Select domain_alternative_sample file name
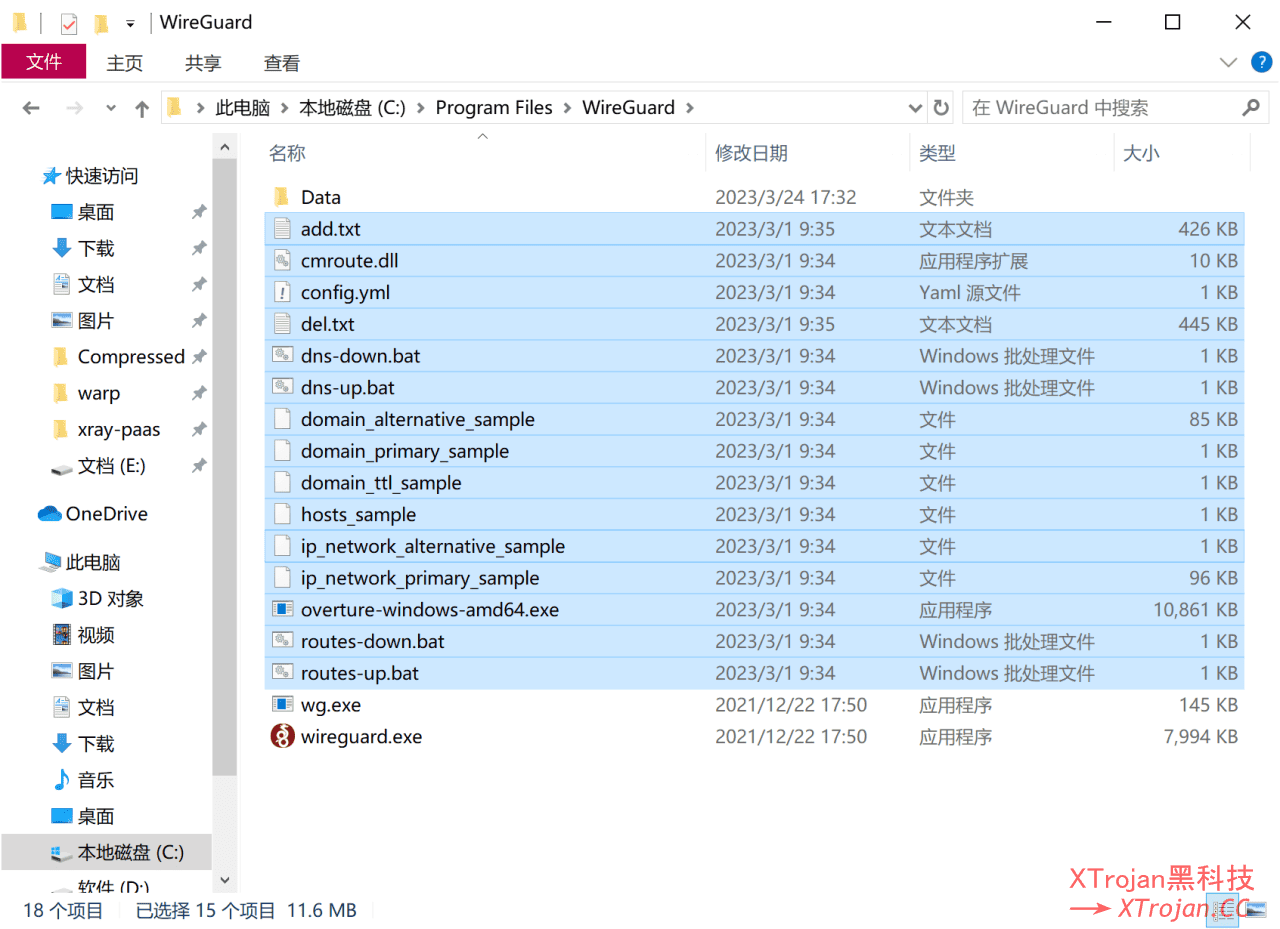Image resolution: width=1280 pixels, height=929 pixels. [418, 420]
